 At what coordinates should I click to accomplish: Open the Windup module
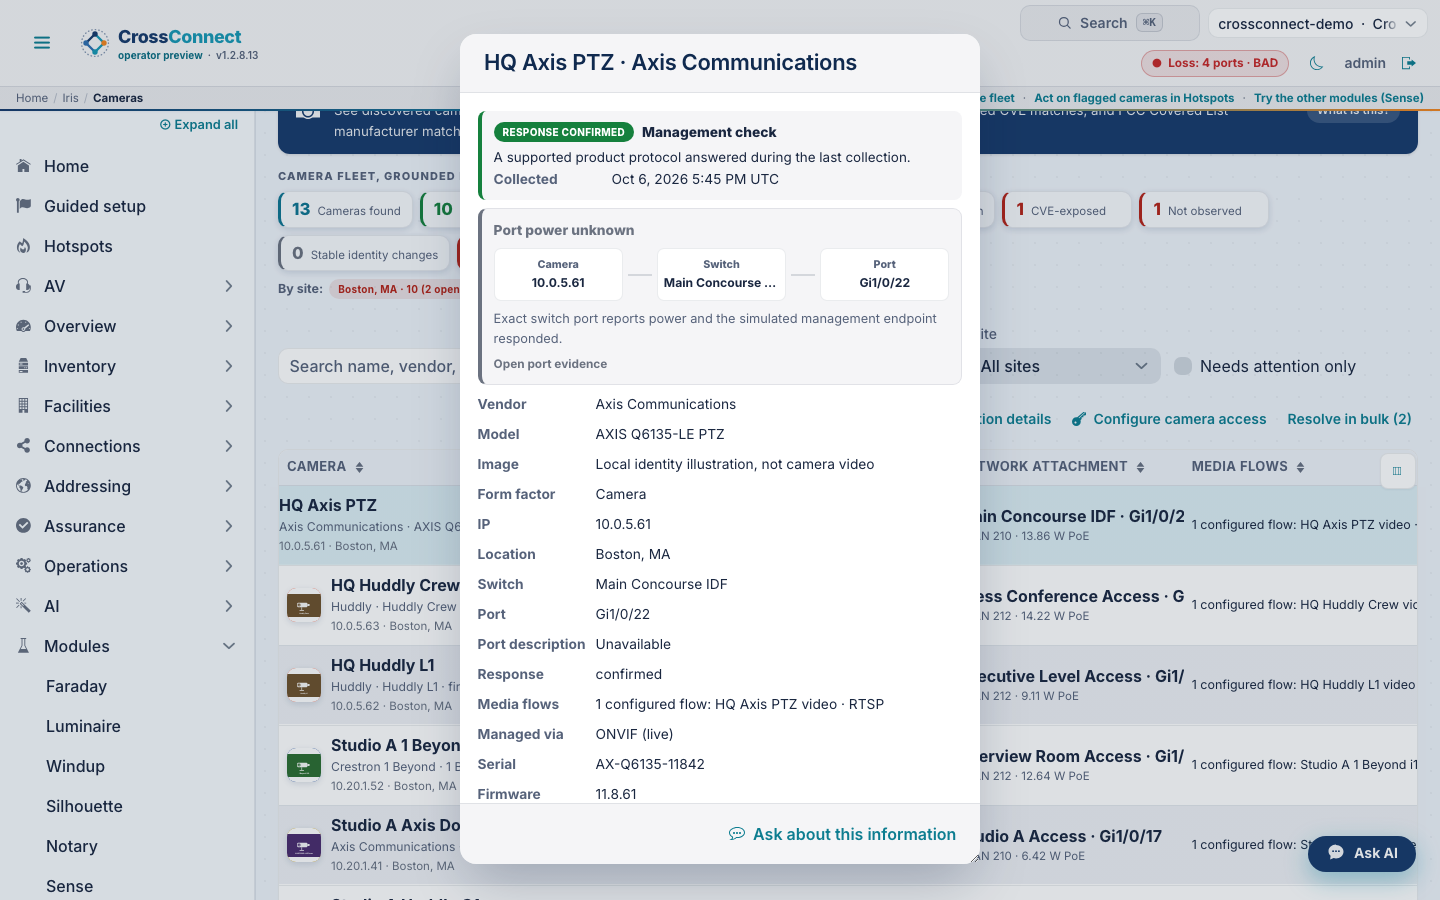point(75,766)
